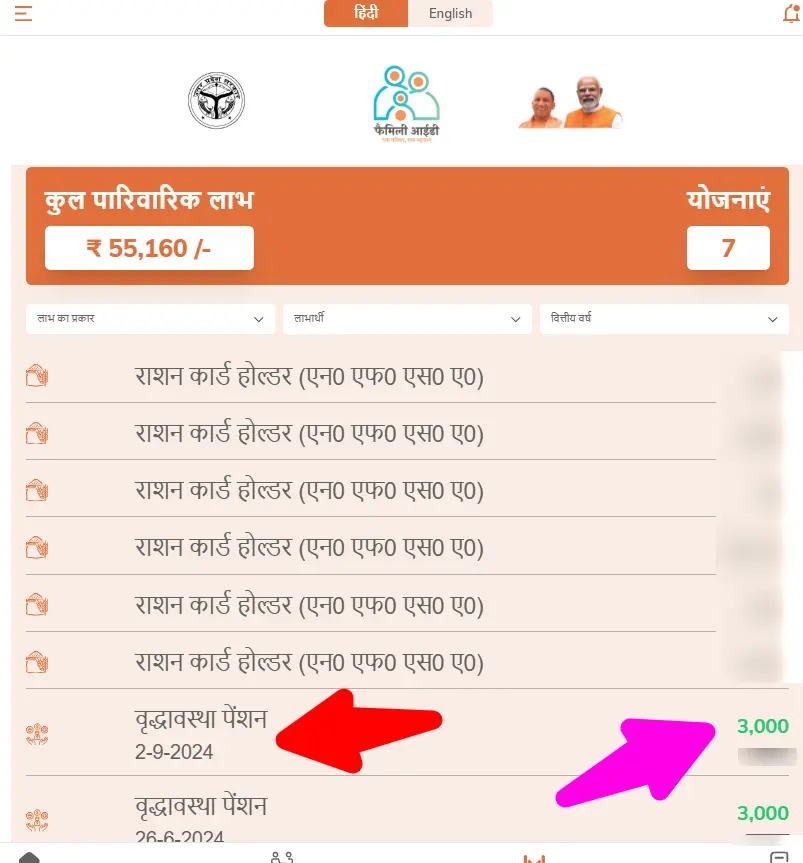
Task: Expand the लाभार्थी dropdown
Action: (x=407, y=319)
